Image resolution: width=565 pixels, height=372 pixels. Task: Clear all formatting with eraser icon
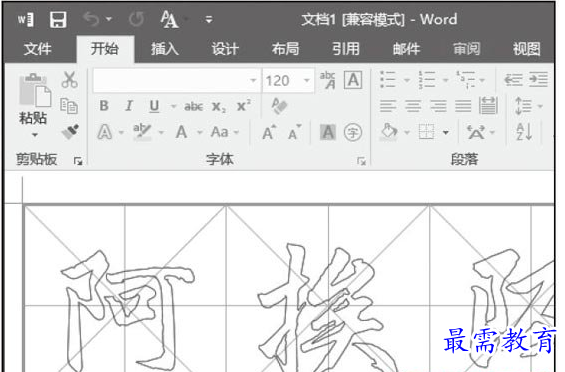(280, 106)
